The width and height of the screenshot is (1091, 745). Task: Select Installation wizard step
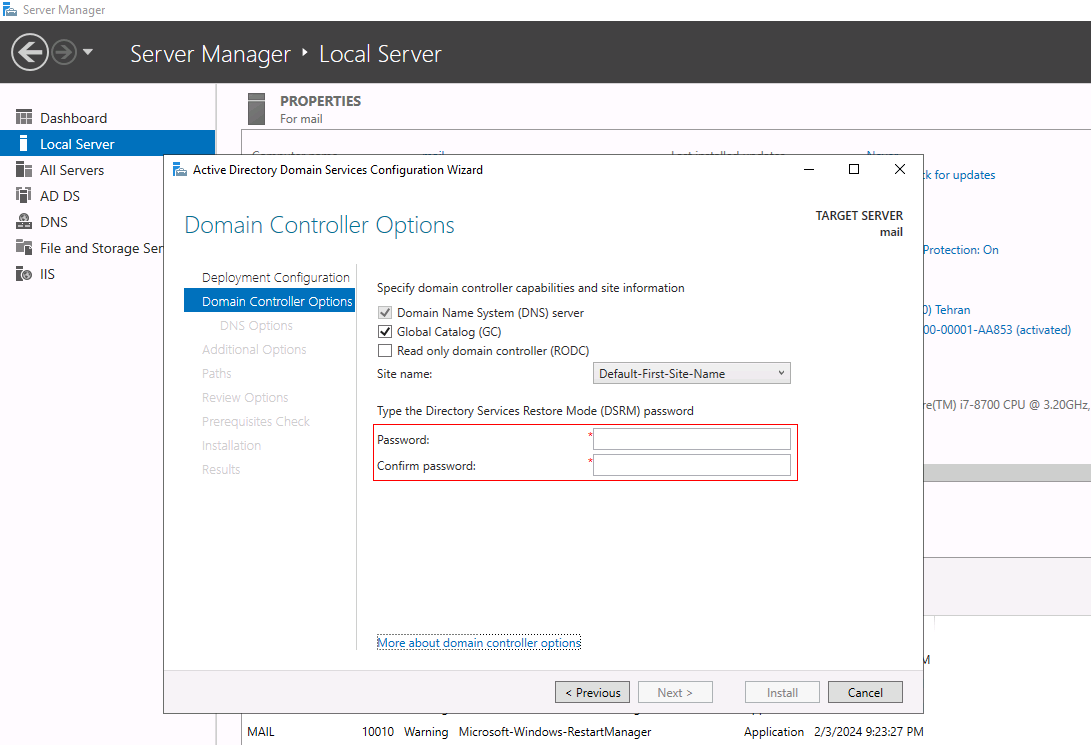[x=231, y=445]
